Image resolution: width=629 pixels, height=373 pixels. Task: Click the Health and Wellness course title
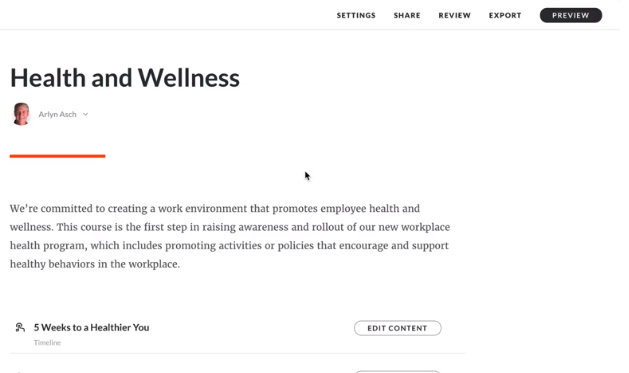tap(125, 78)
